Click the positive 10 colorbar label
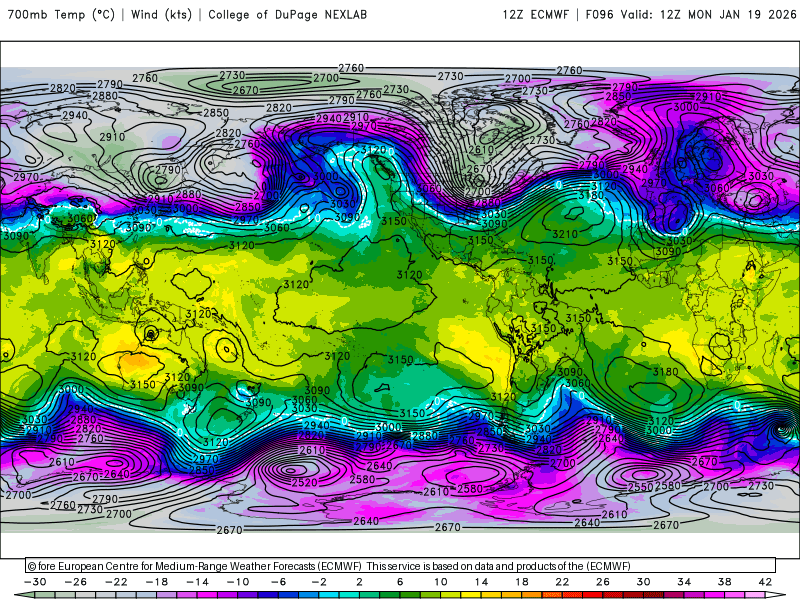The height and width of the screenshot is (600, 800). 441,582
